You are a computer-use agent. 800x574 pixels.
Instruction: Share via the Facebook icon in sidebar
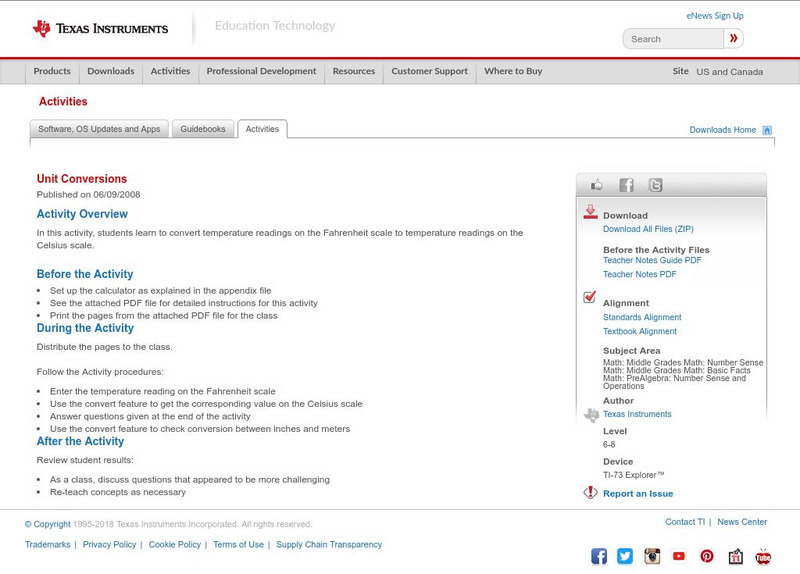click(x=627, y=185)
